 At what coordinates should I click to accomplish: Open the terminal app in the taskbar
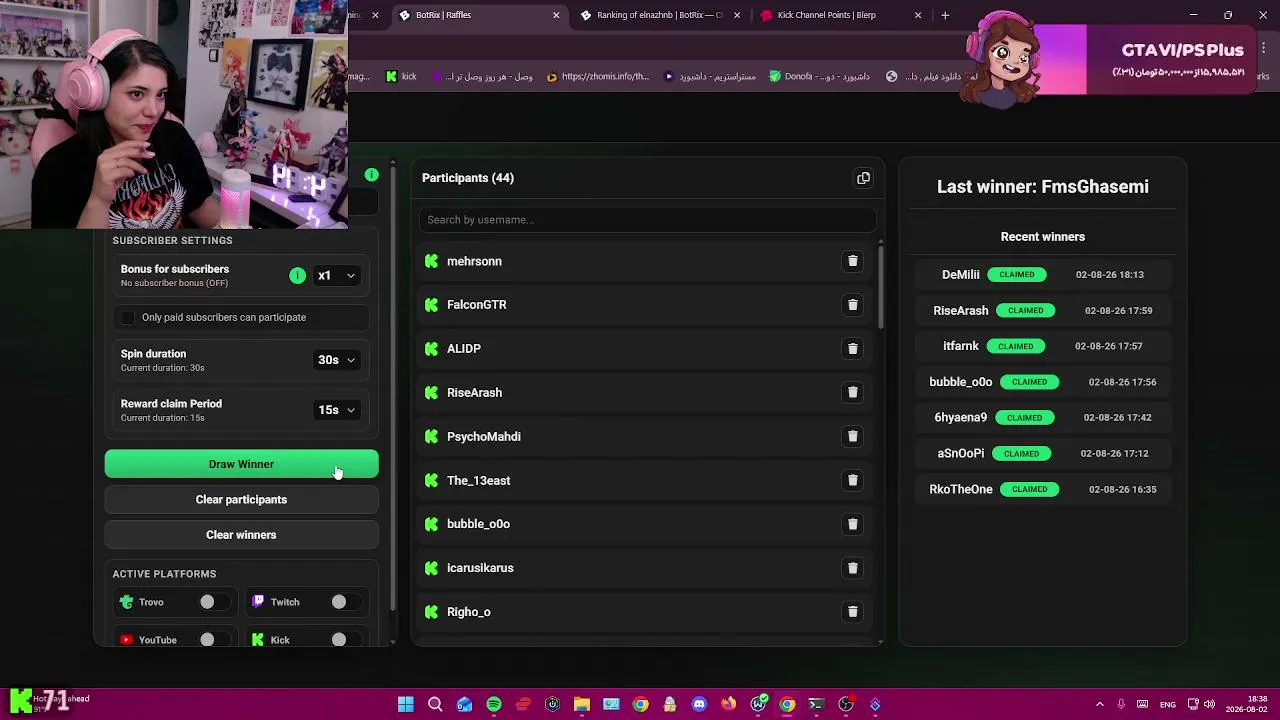(x=816, y=704)
